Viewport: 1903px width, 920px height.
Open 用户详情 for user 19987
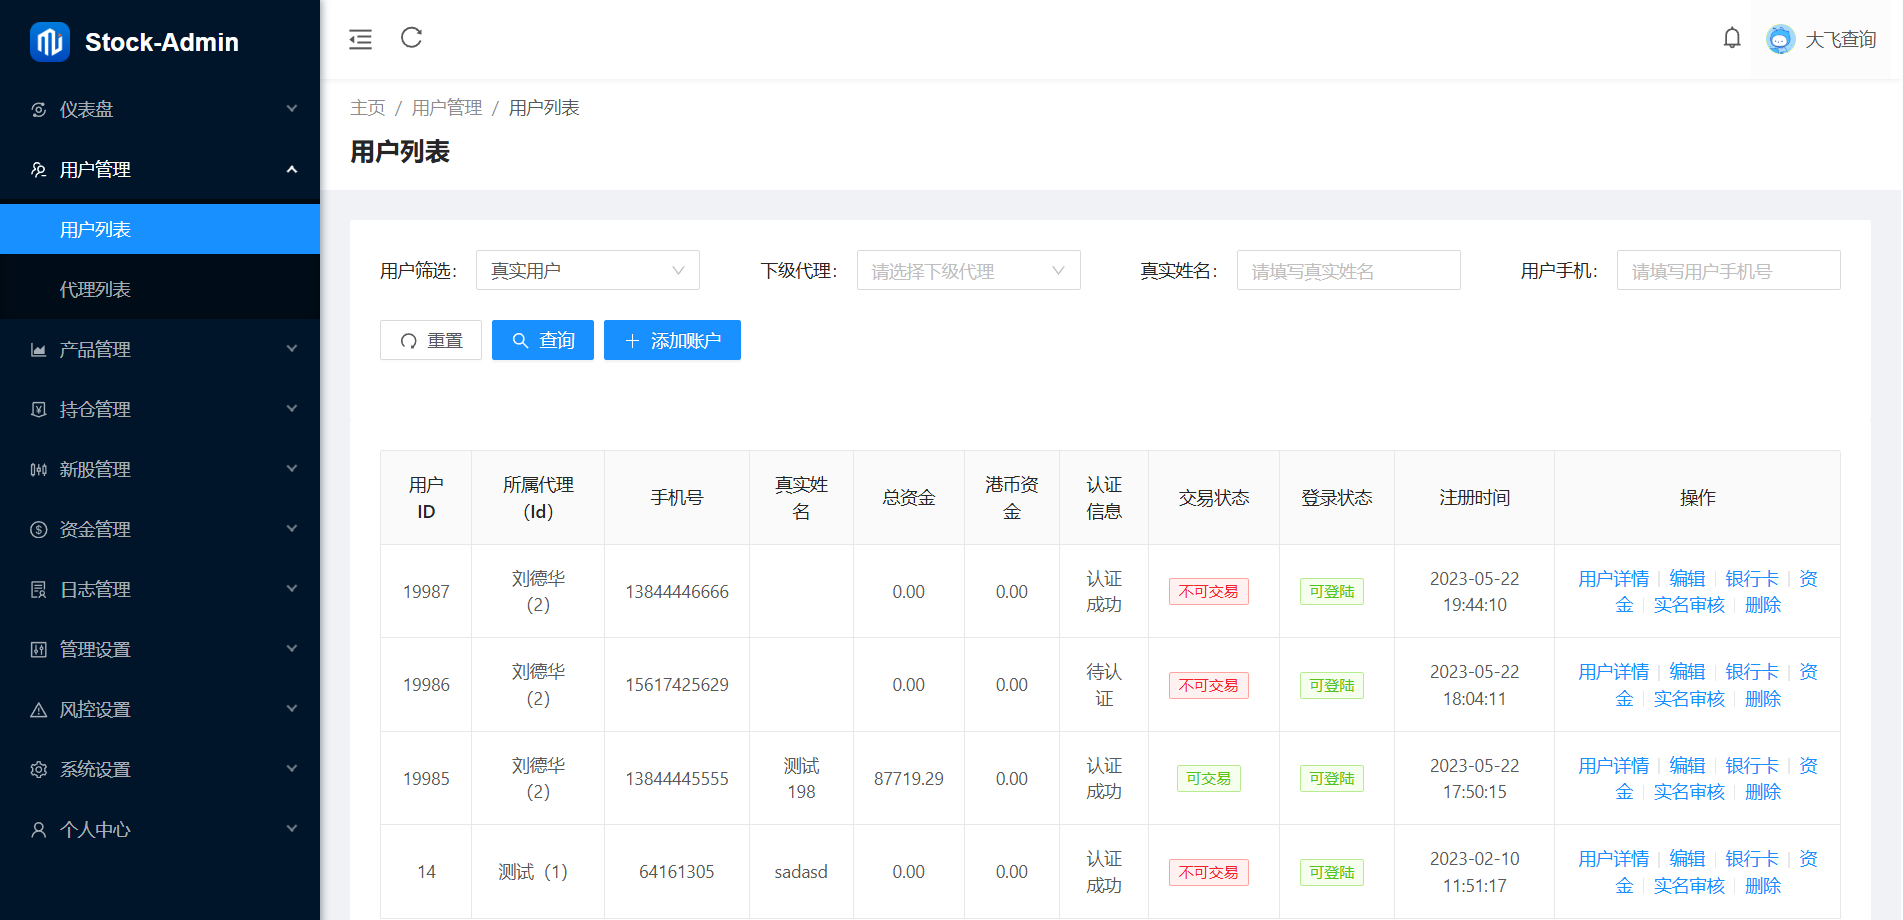click(1613, 579)
